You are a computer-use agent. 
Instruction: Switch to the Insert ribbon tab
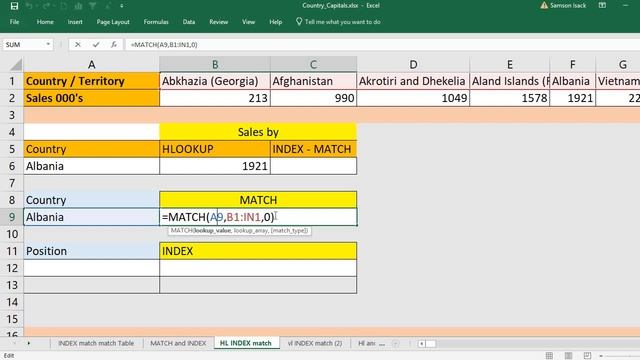coord(75,22)
